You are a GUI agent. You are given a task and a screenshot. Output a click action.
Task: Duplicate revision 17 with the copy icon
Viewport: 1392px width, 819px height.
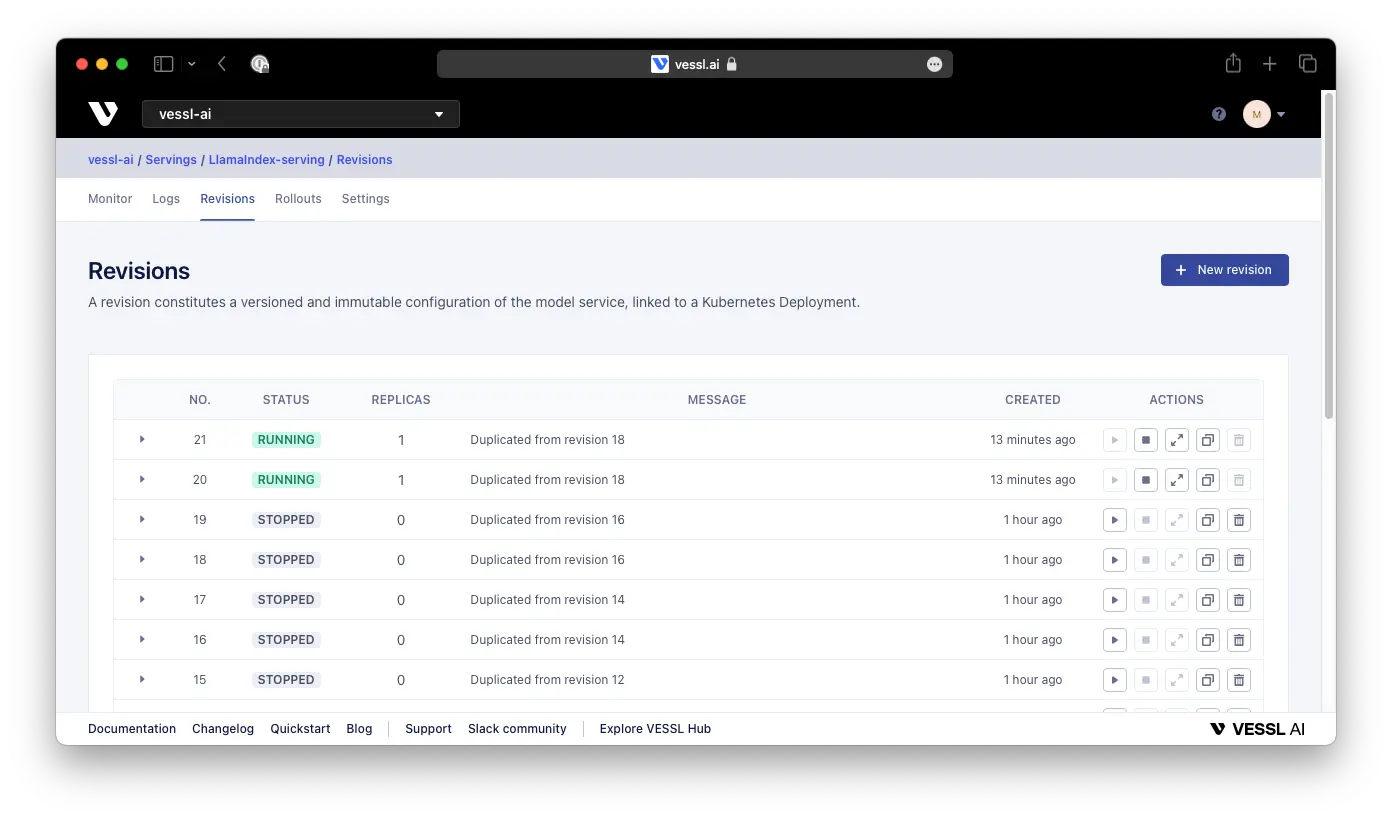point(1208,600)
